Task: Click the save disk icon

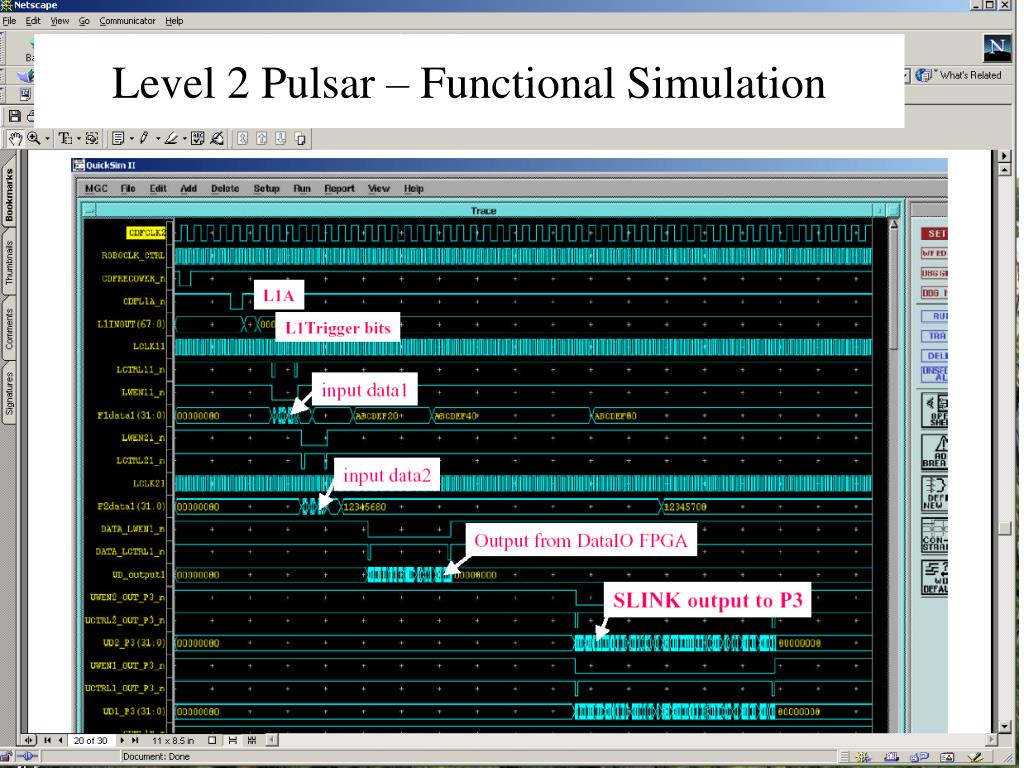Action: [14, 116]
